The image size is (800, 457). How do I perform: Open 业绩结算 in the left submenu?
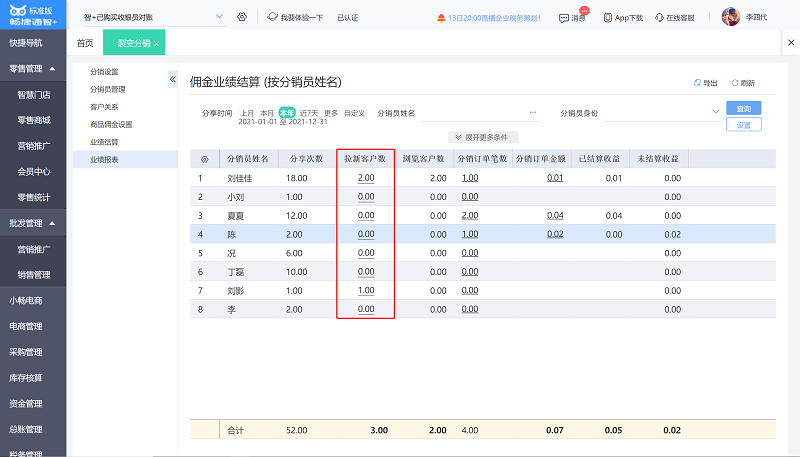click(103, 142)
